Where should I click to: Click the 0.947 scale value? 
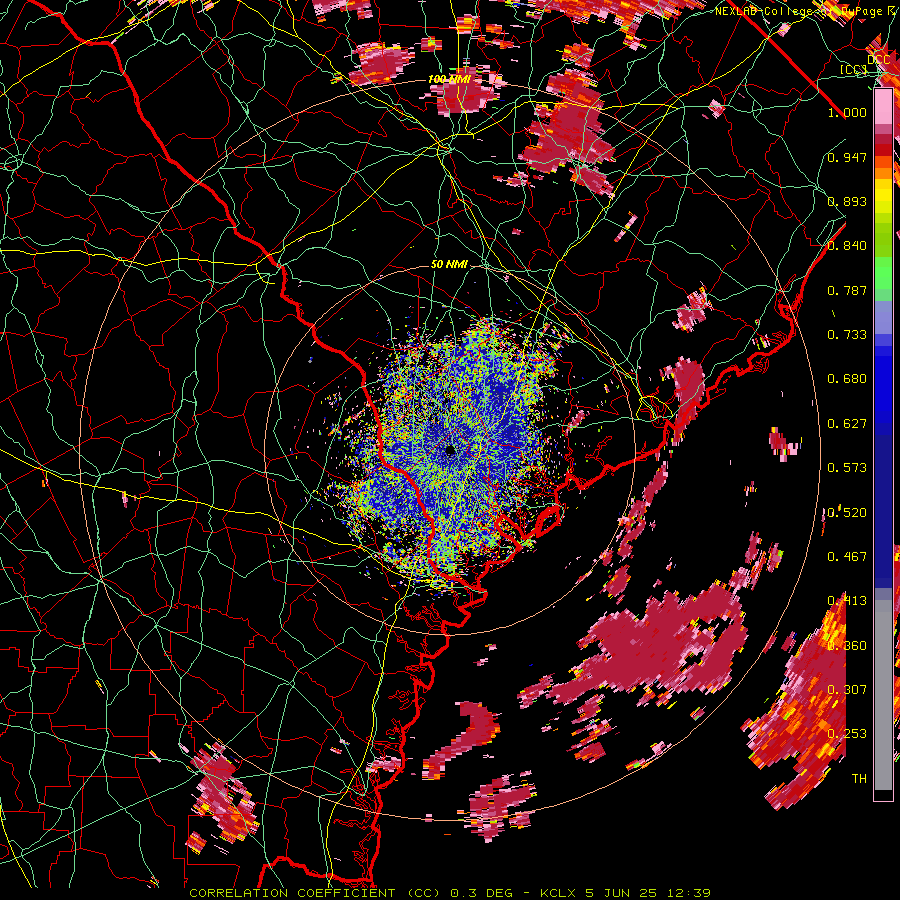(847, 157)
